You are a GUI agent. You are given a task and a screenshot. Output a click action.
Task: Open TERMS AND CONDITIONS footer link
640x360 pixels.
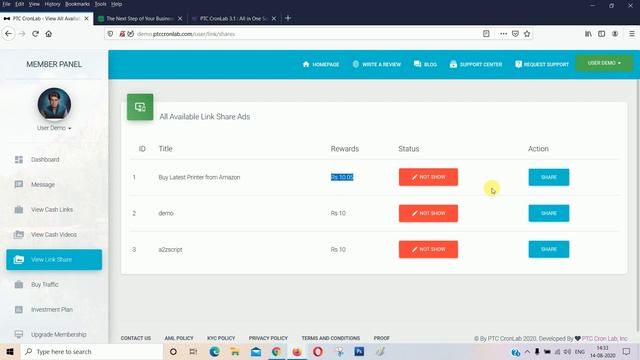[x=331, y=338]
